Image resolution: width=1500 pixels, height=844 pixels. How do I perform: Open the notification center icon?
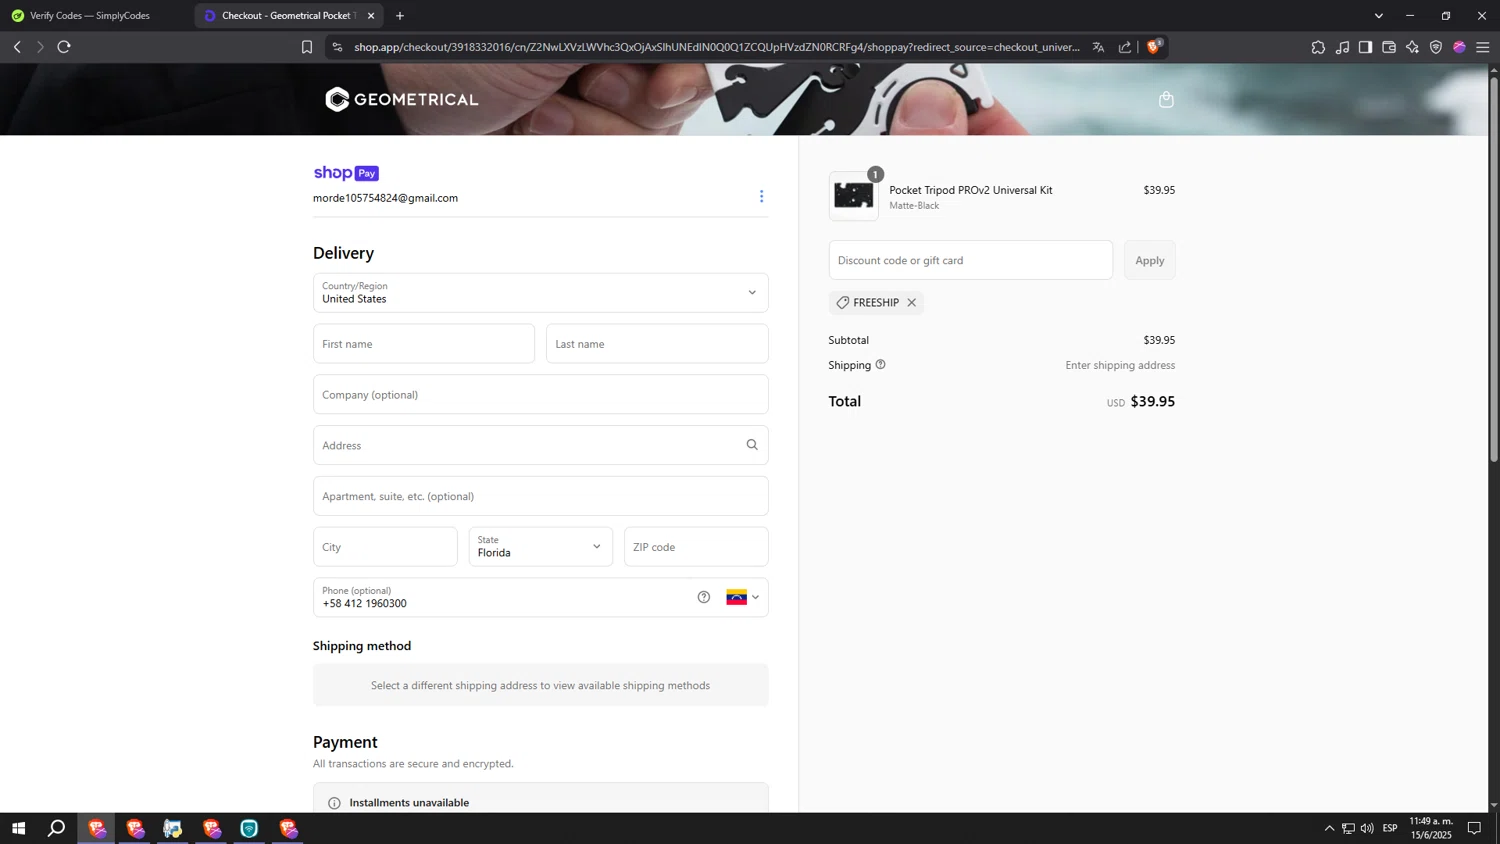[x=1474, y=828]
